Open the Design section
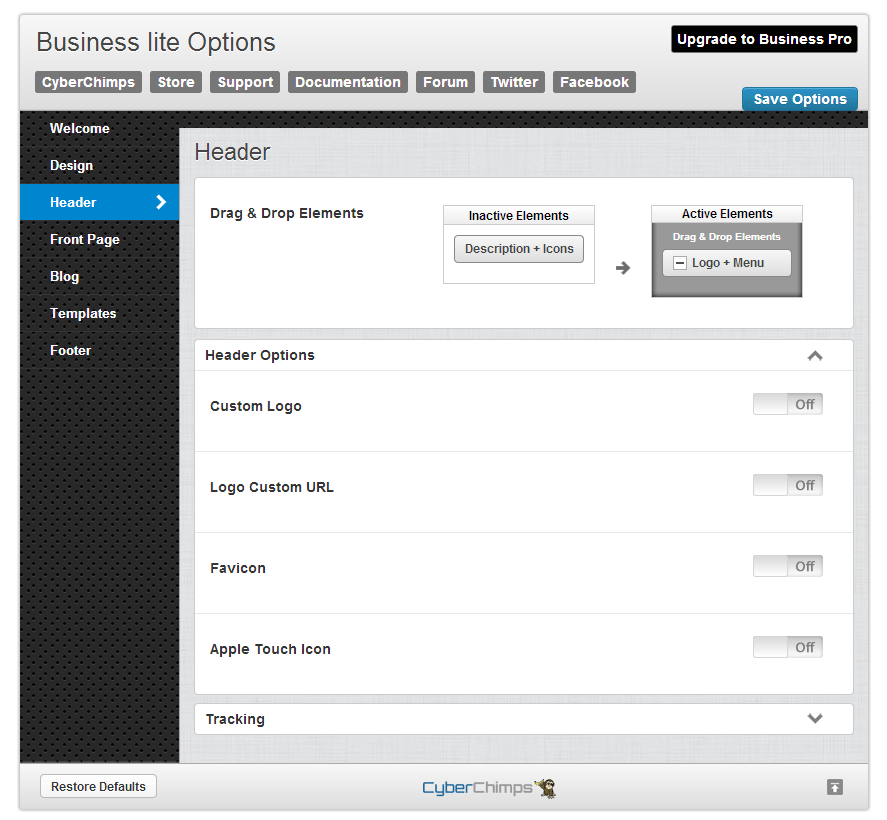This screenshot has width=887, height=820. tap(100, 165)
